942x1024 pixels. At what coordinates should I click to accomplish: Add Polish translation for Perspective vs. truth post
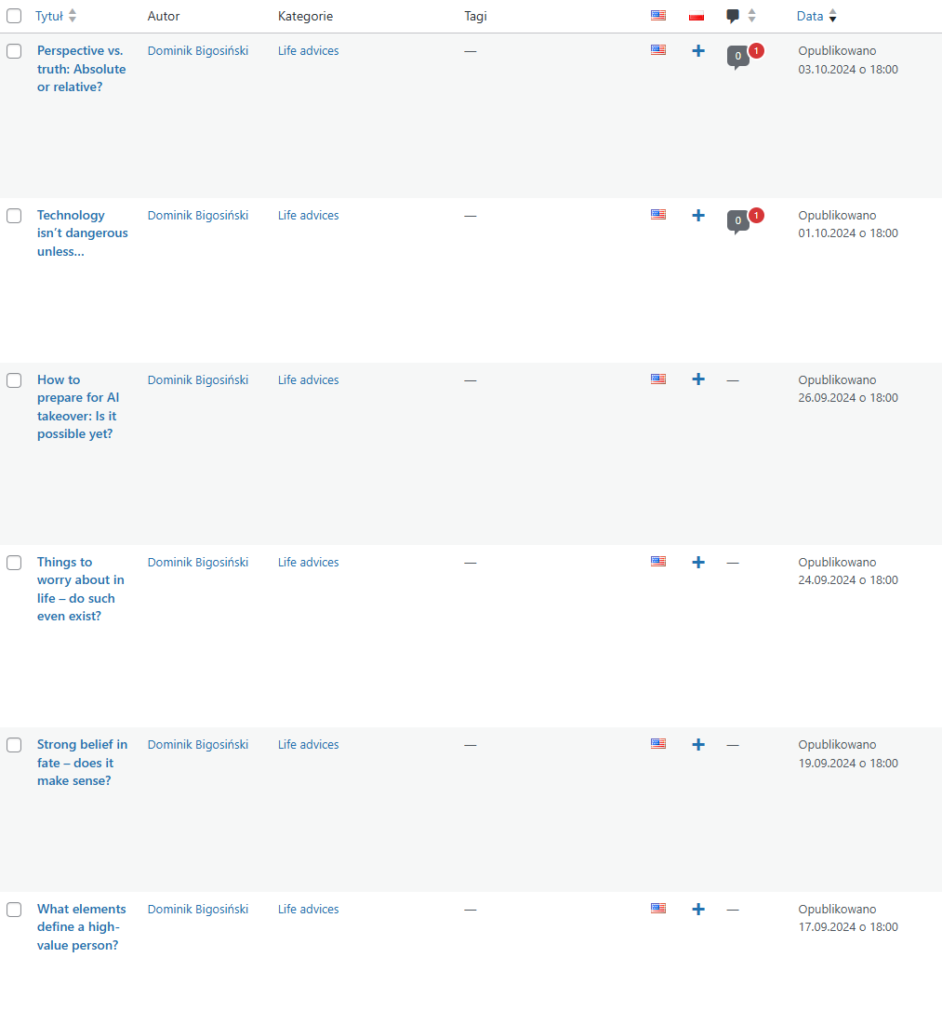pos(698,51)
